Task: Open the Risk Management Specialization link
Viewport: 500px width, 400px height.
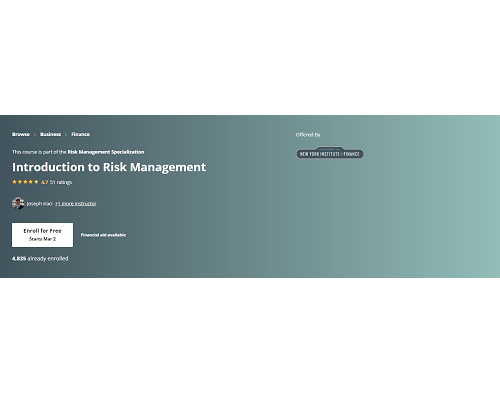Action: [x=106, y=152]
